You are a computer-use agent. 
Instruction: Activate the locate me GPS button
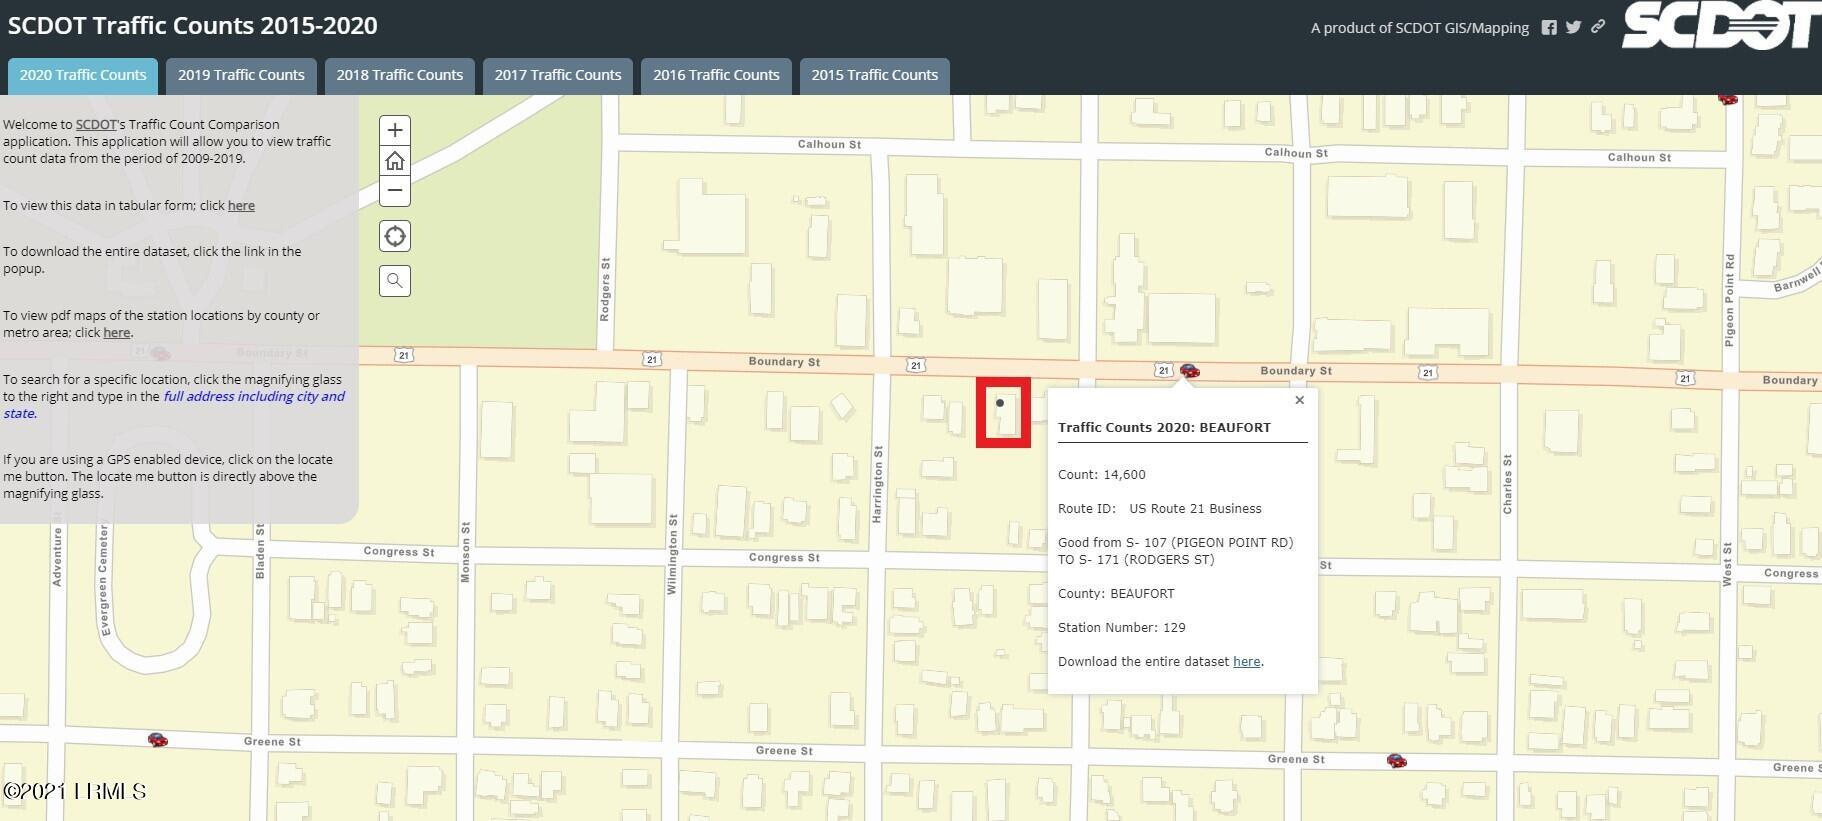[395, 236]
